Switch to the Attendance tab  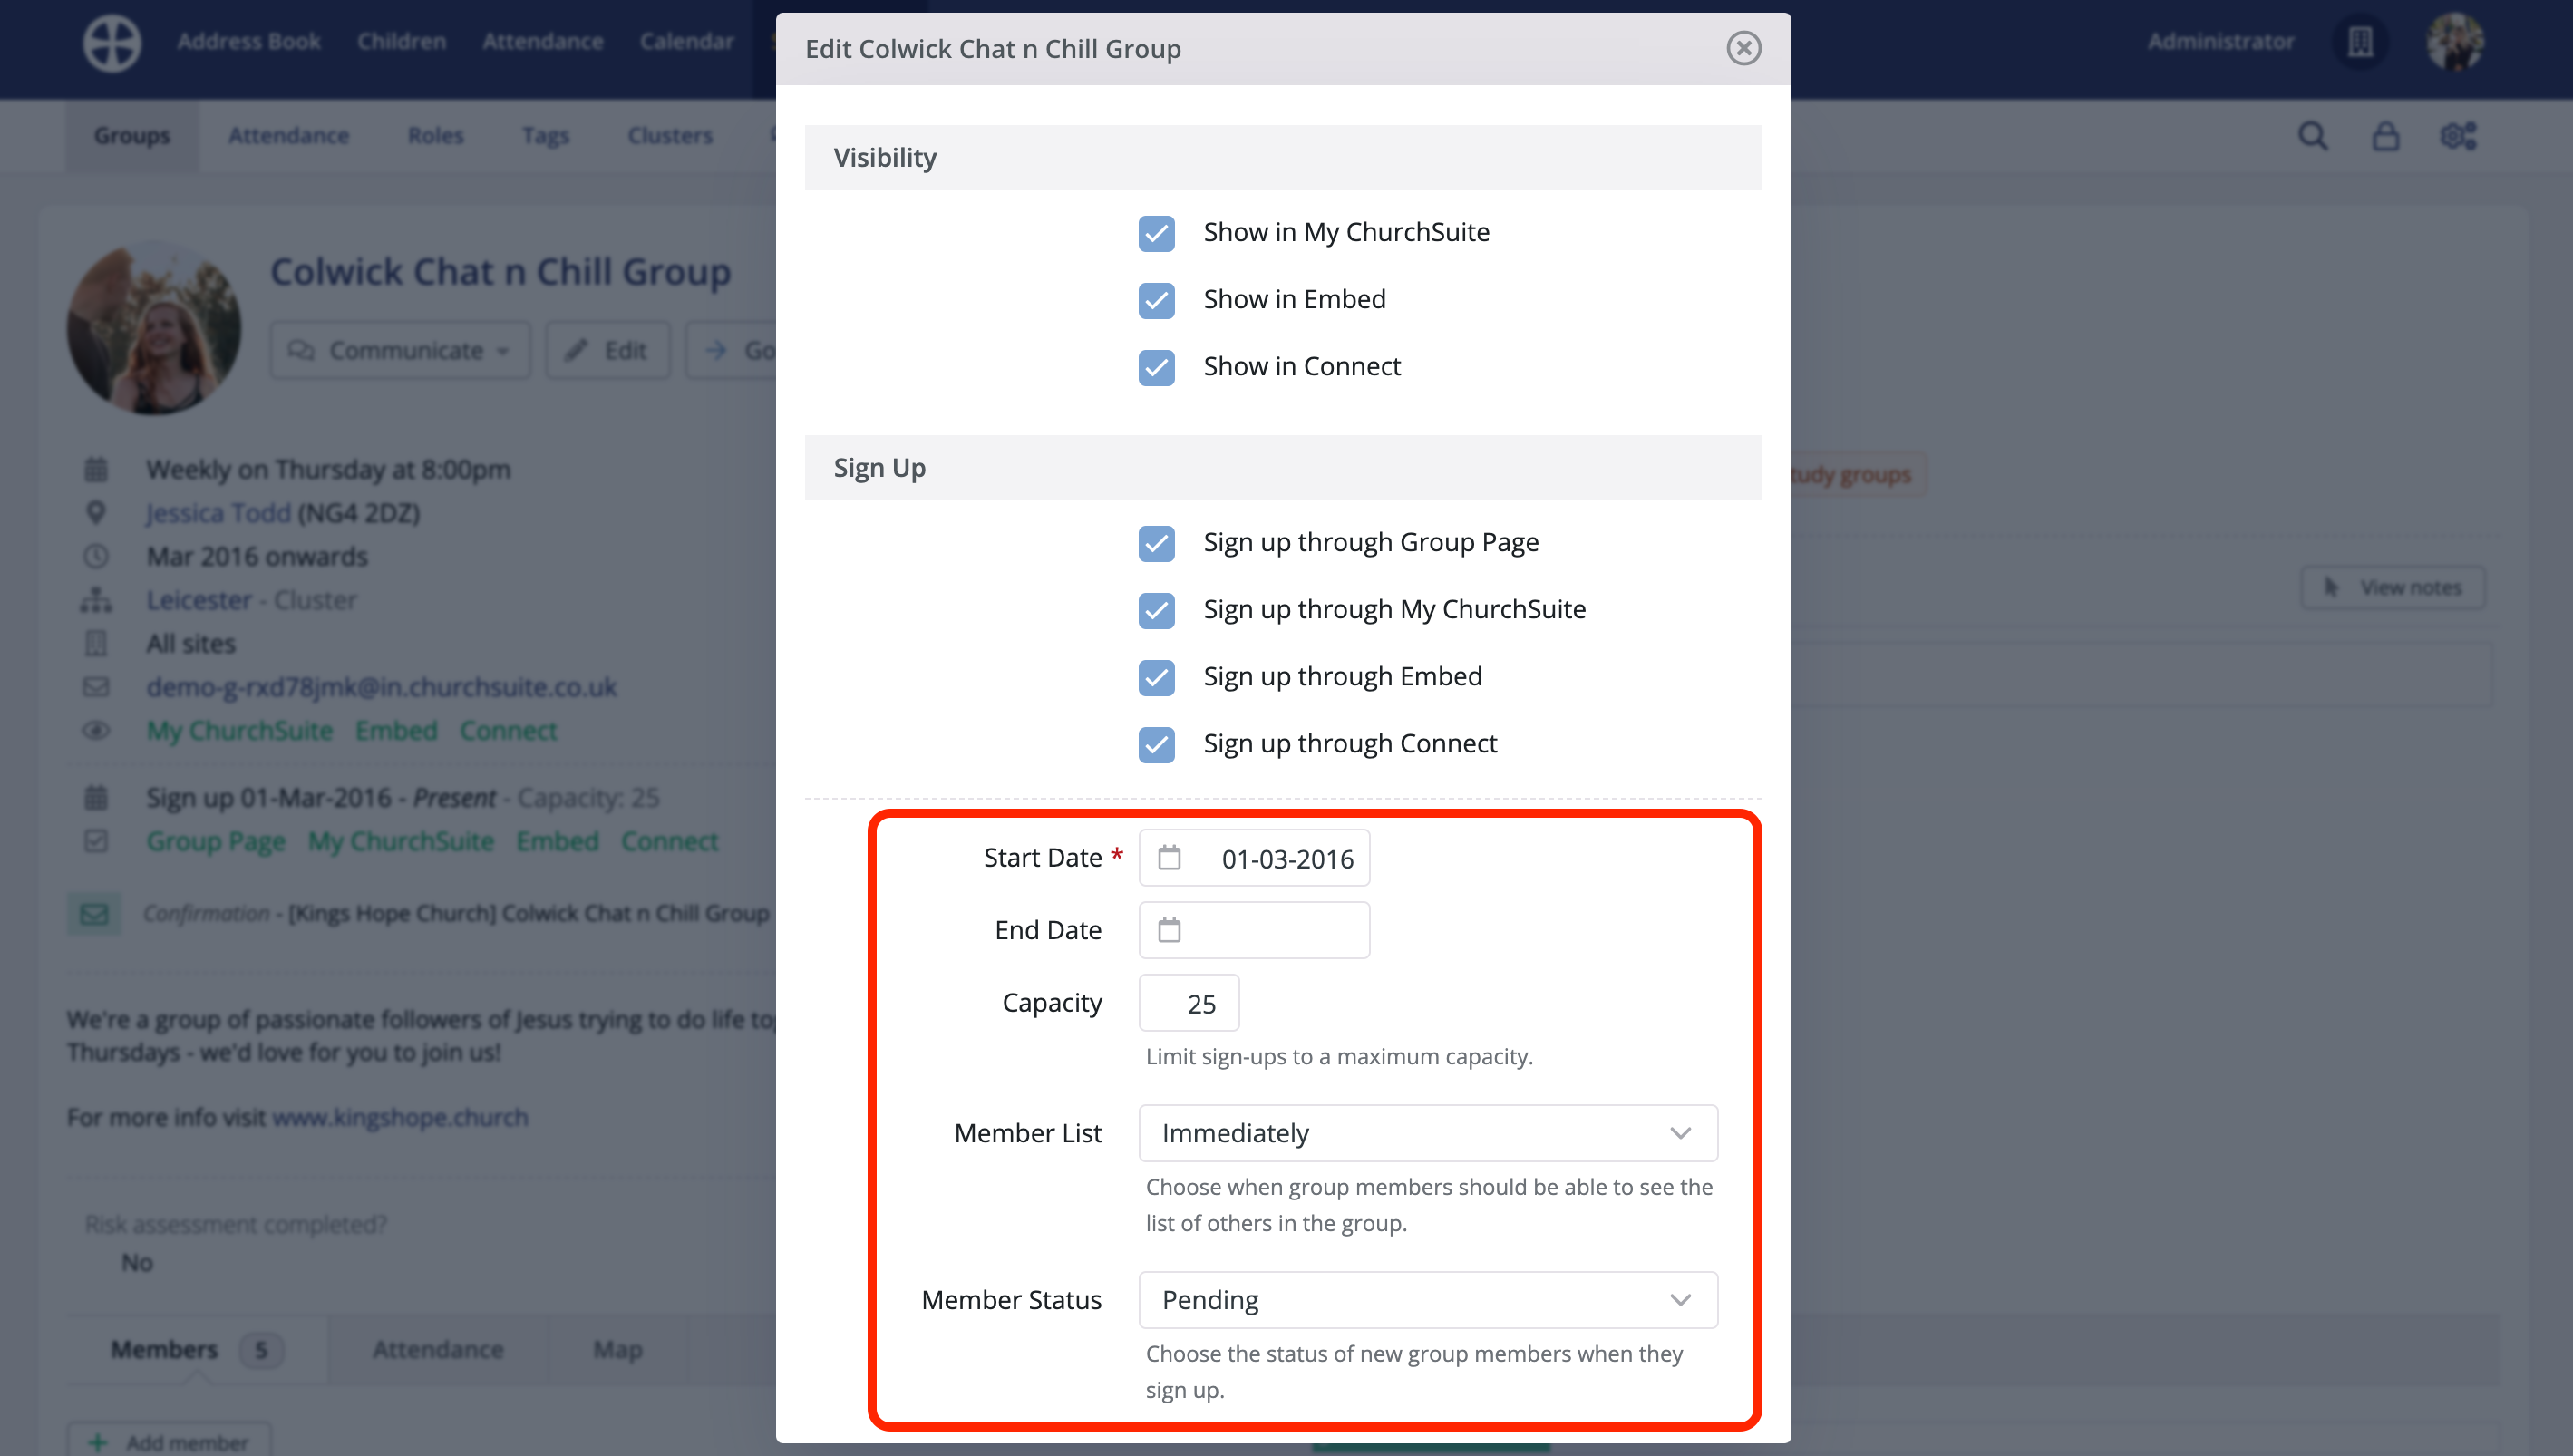click(x=288, y=136)
